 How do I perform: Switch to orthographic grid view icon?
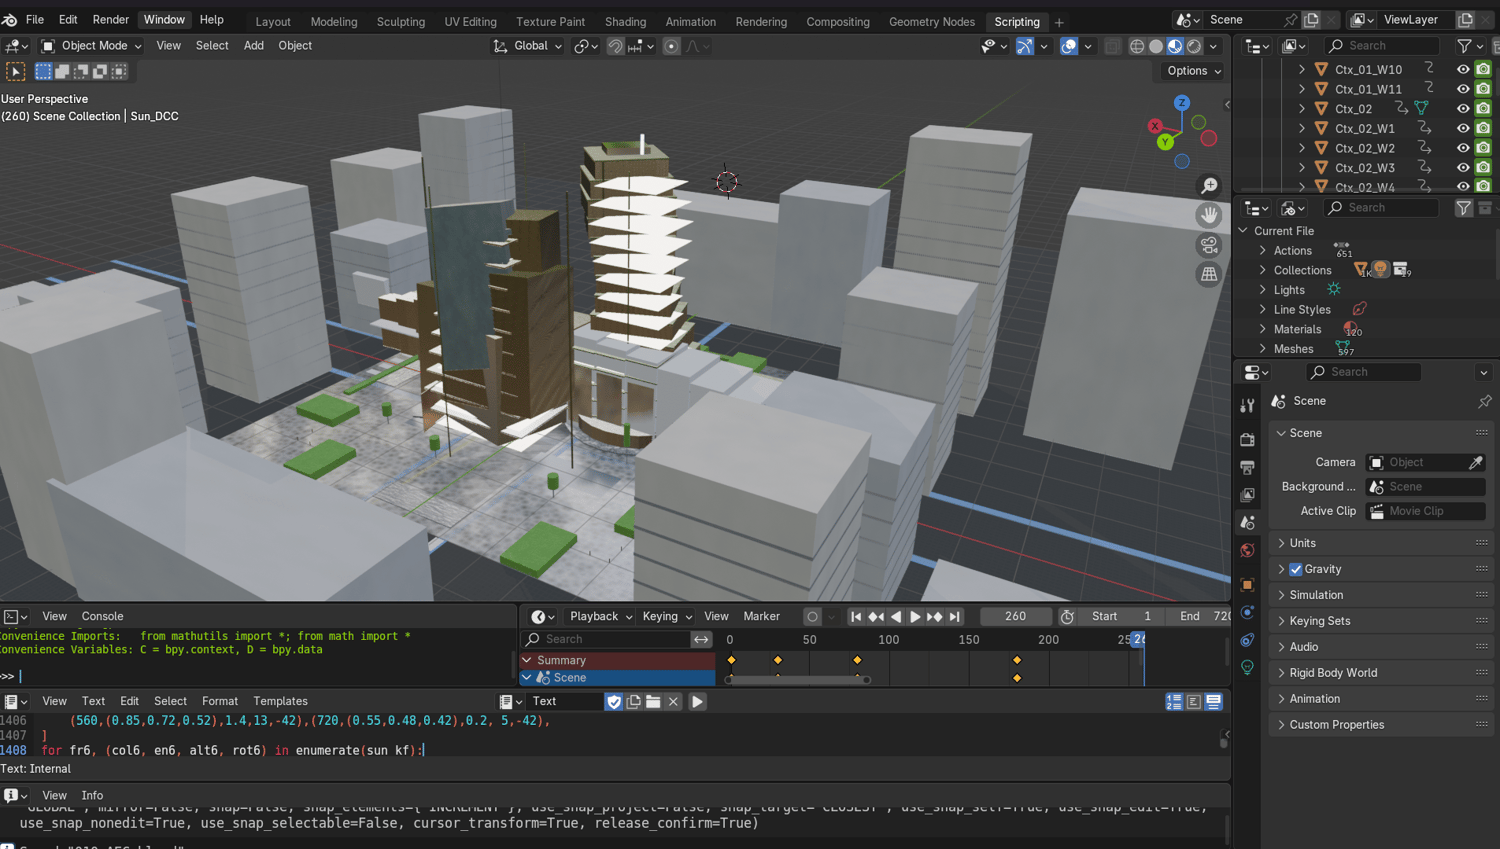1209,274
